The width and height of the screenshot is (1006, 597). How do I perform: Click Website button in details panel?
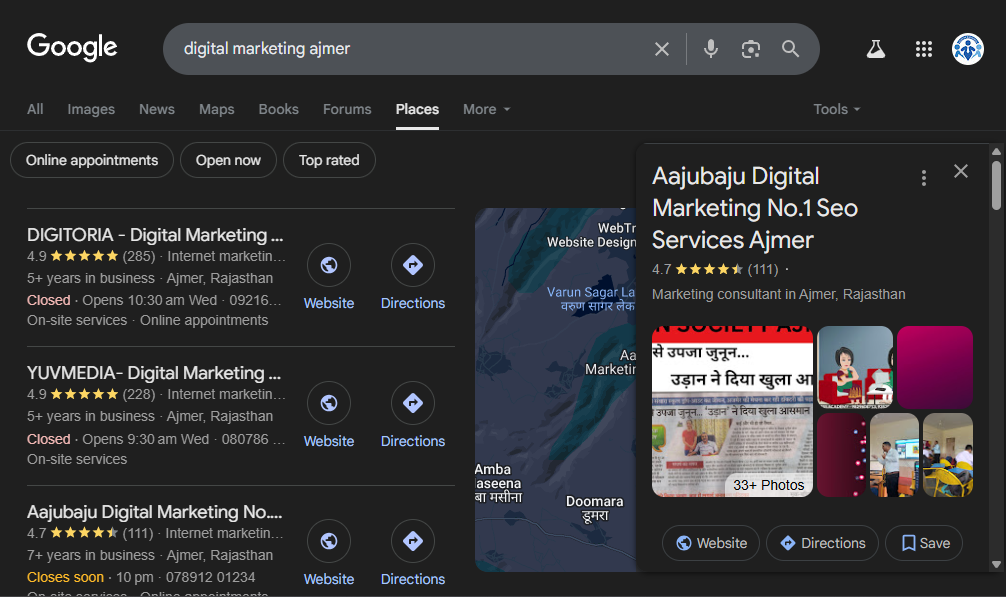(x=711, y=543)
